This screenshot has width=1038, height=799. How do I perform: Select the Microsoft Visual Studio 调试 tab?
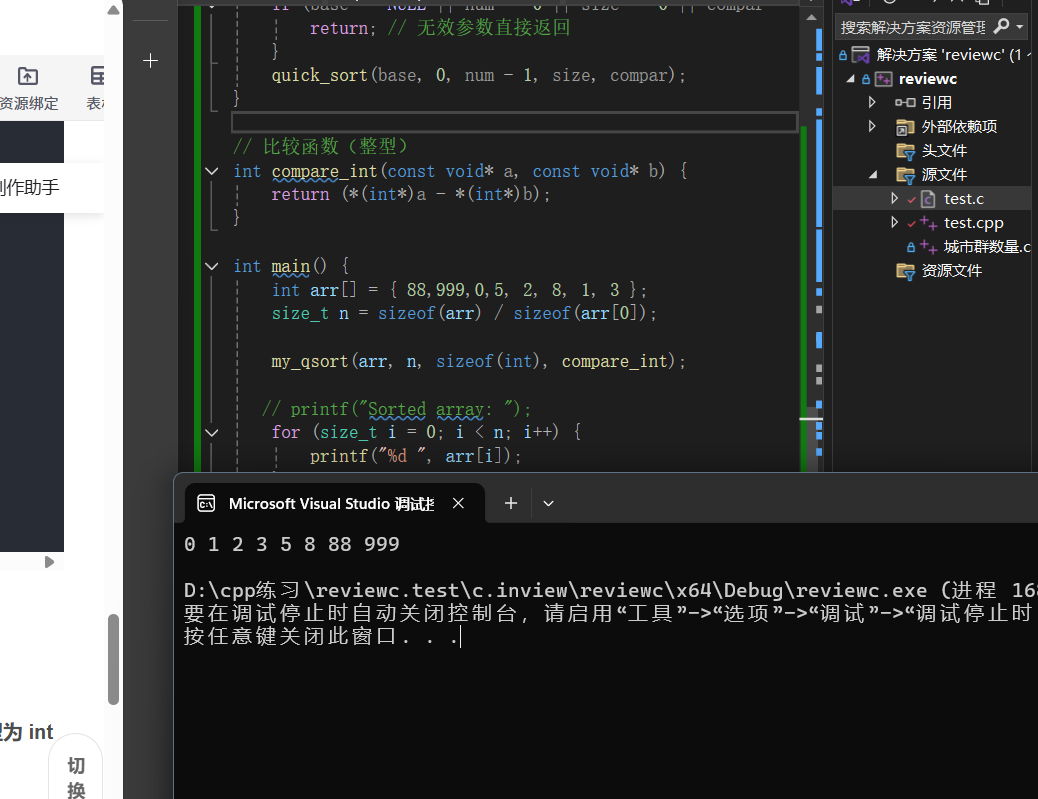(335, 504)
